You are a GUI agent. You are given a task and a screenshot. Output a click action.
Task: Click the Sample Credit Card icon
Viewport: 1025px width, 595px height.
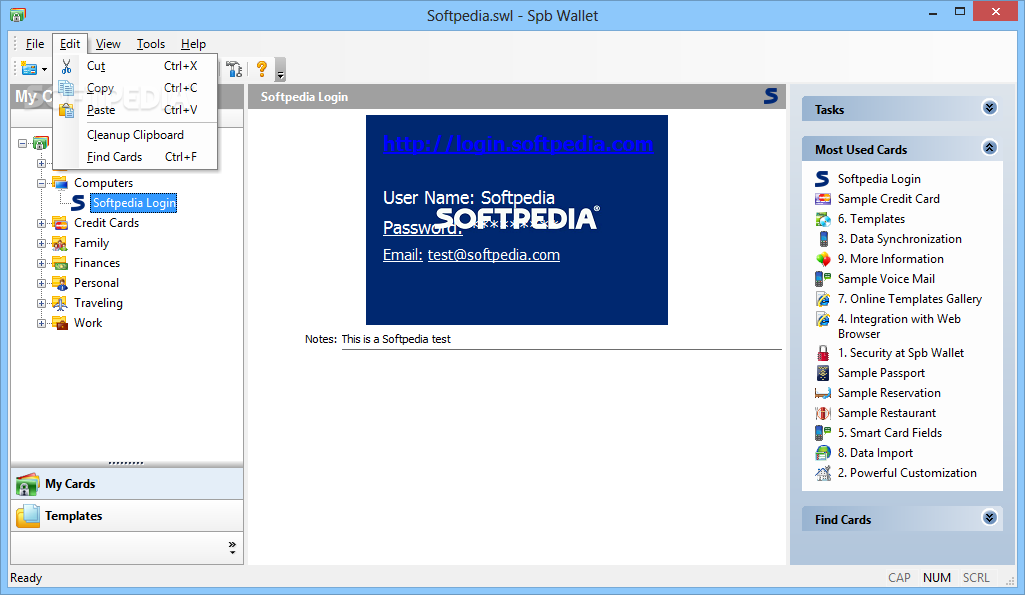tap(823, 199)
